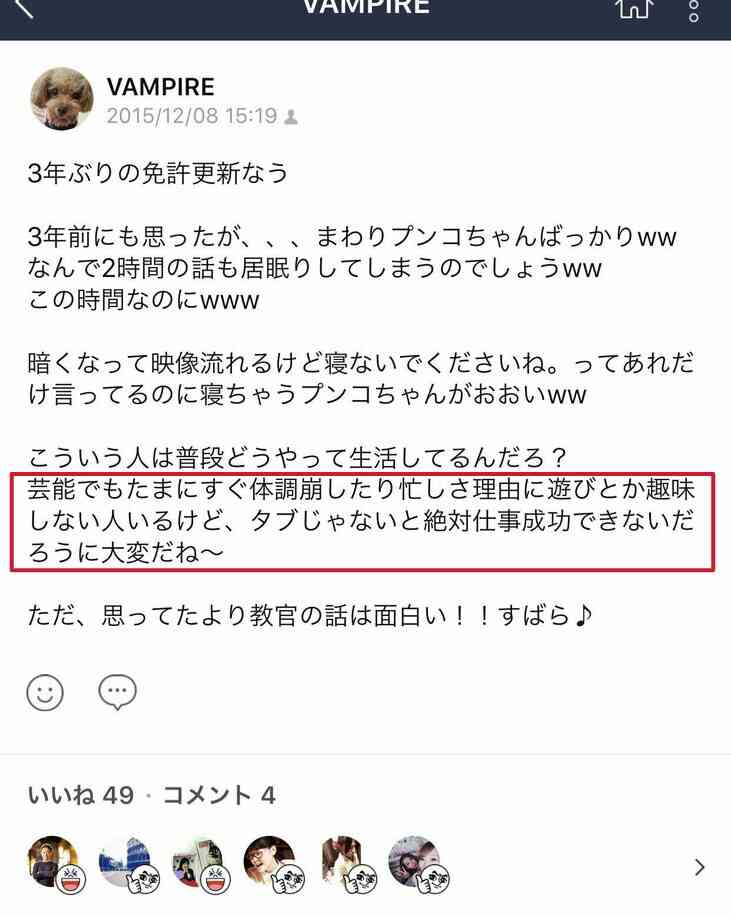Viewport: 731px width, 915px height.
Task: Open the home icon in header
Action: (x=634, y=8)
